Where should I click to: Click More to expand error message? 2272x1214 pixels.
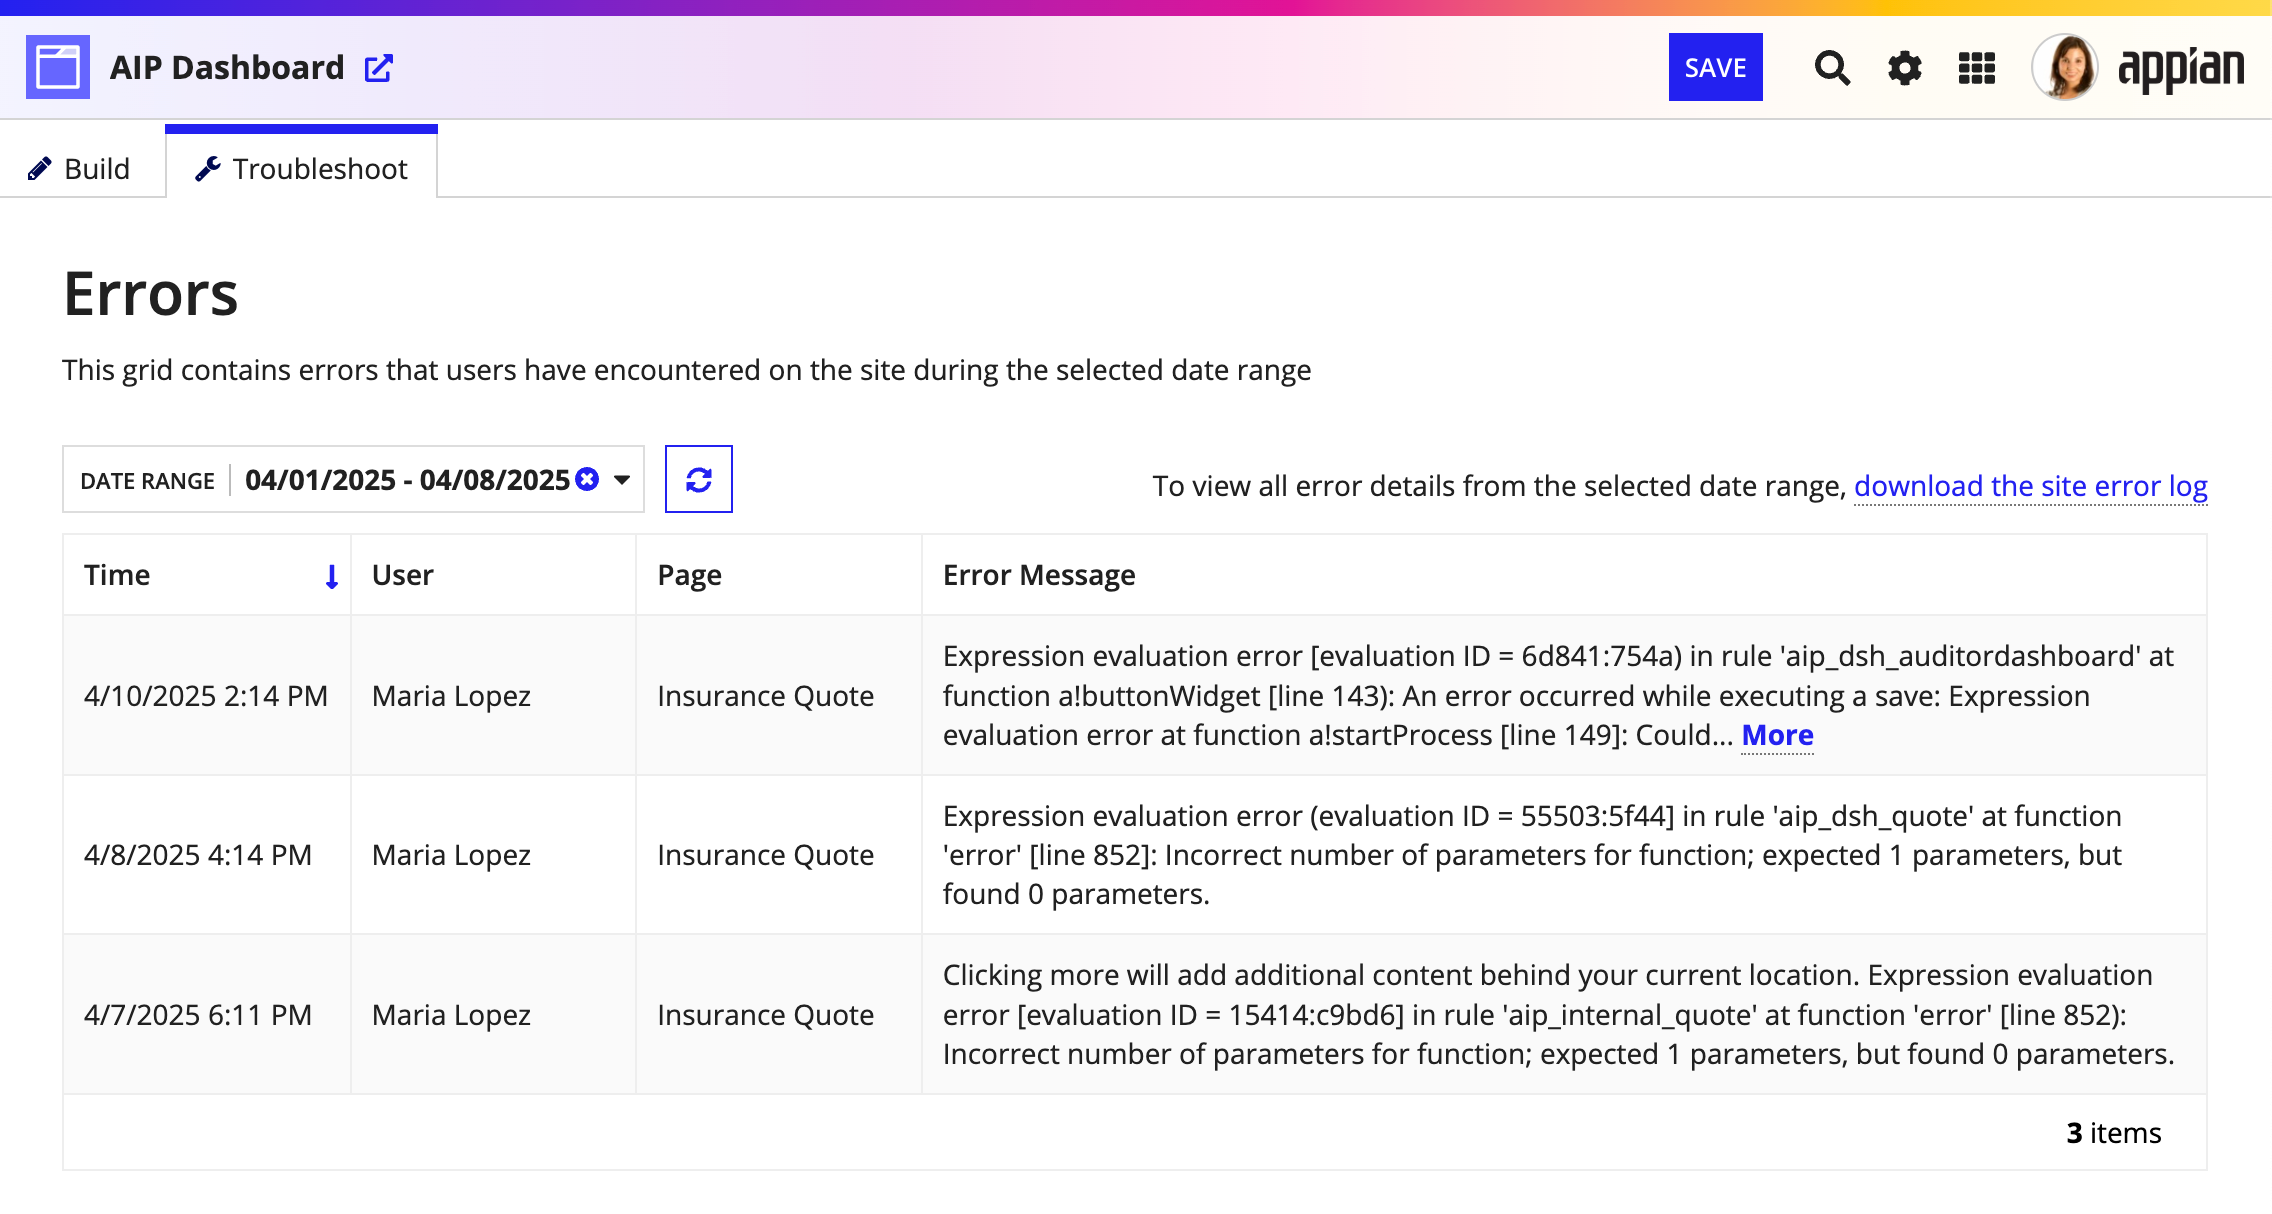pyautogui.click(x=1778, y=735)
